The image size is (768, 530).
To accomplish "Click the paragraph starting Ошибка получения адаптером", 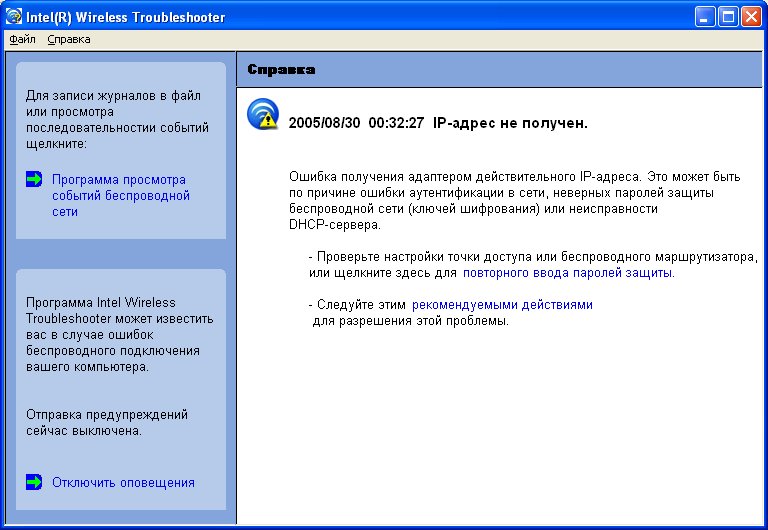I will click(514, 201).
